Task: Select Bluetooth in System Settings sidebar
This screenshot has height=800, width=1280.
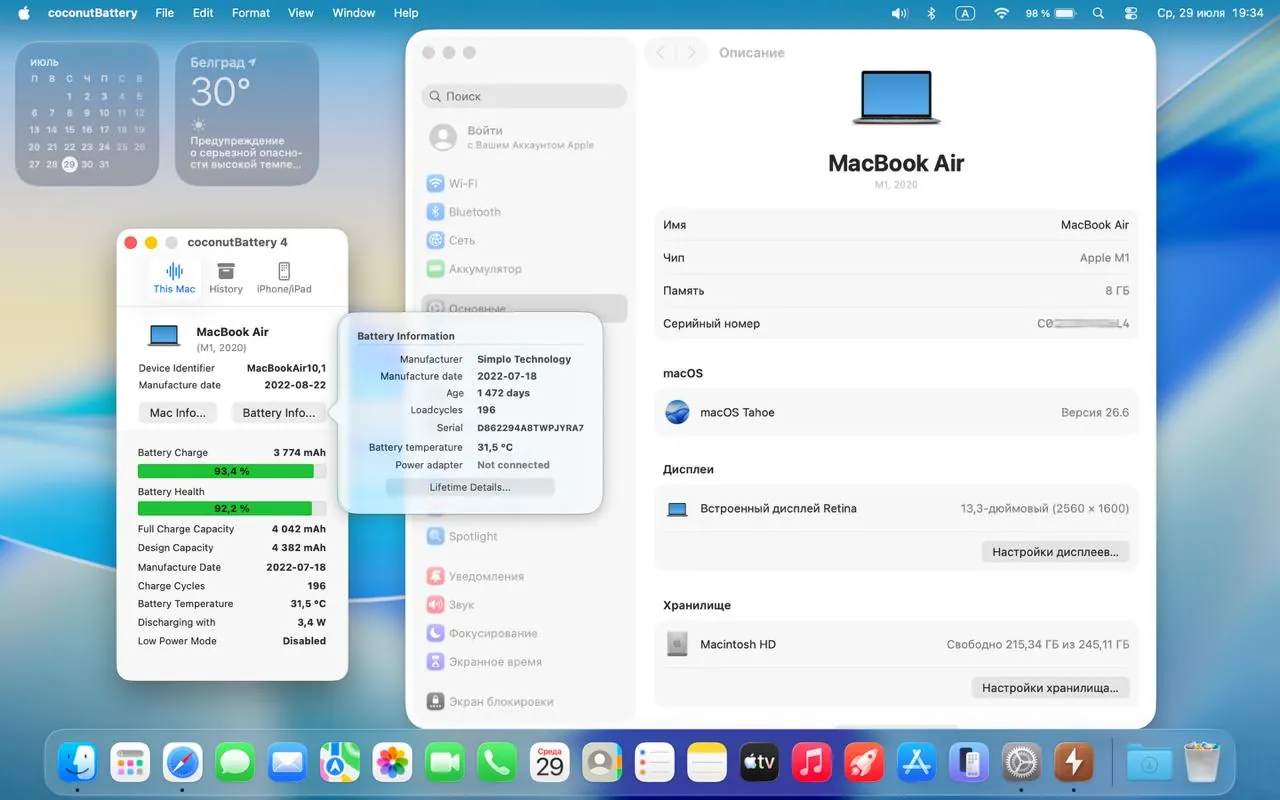Action: click(x=525, y=212)
